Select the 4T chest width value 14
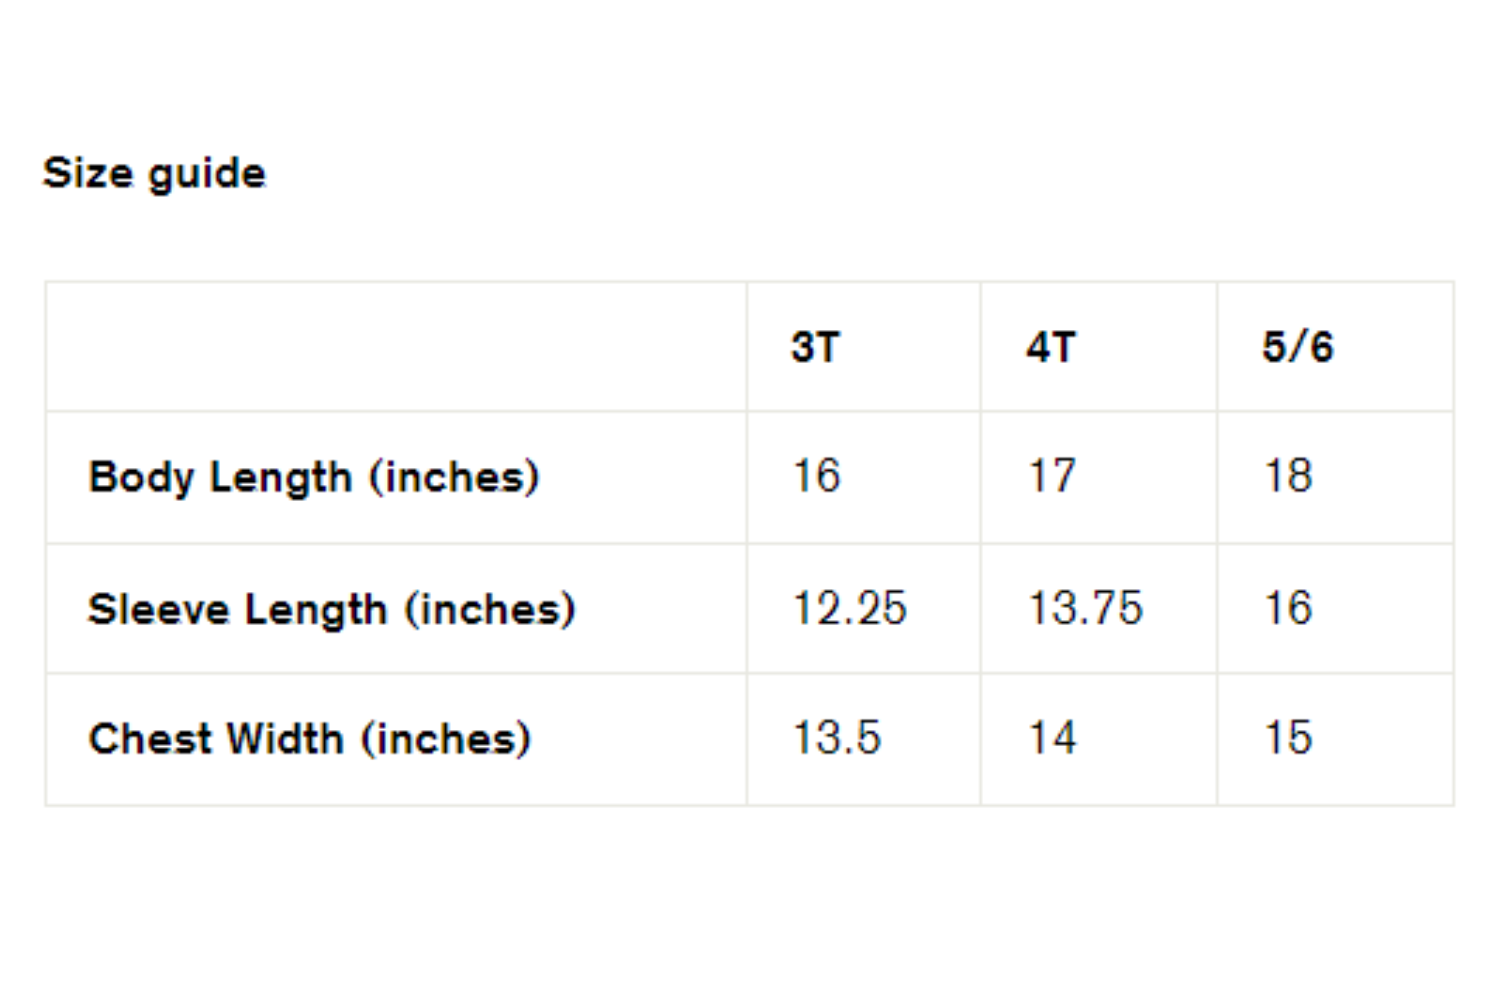This screenshot has width=1500, height=1000. click(1052, 738)
